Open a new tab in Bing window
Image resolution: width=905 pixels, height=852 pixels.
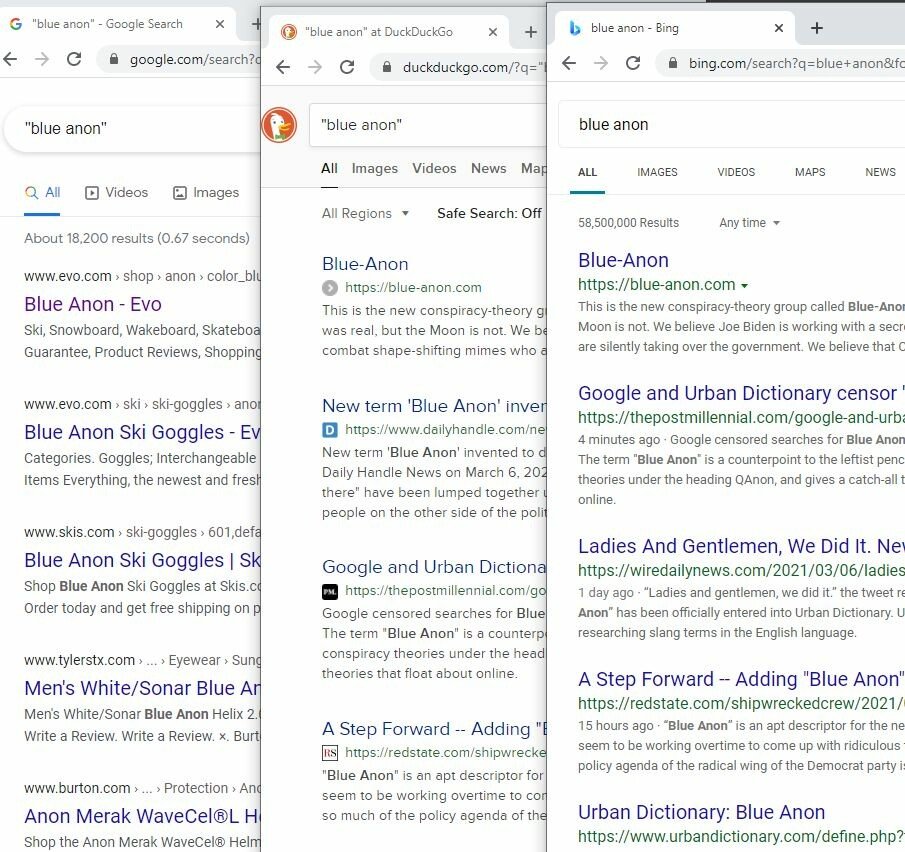[x=817, y=28]
